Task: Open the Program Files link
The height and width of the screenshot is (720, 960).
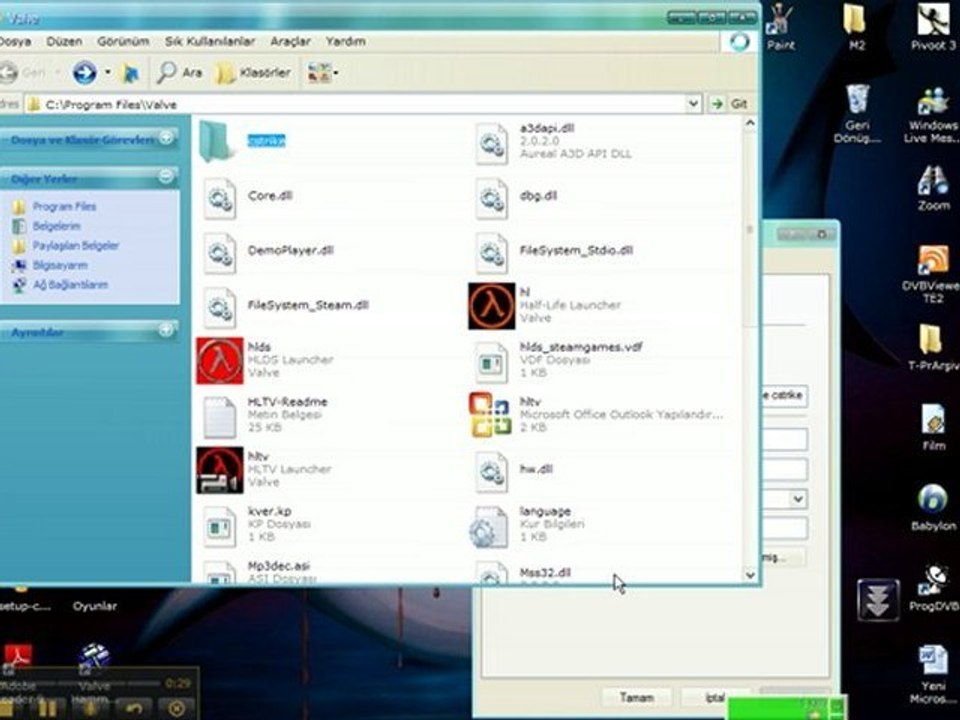Action: click(x=64, y=206)
